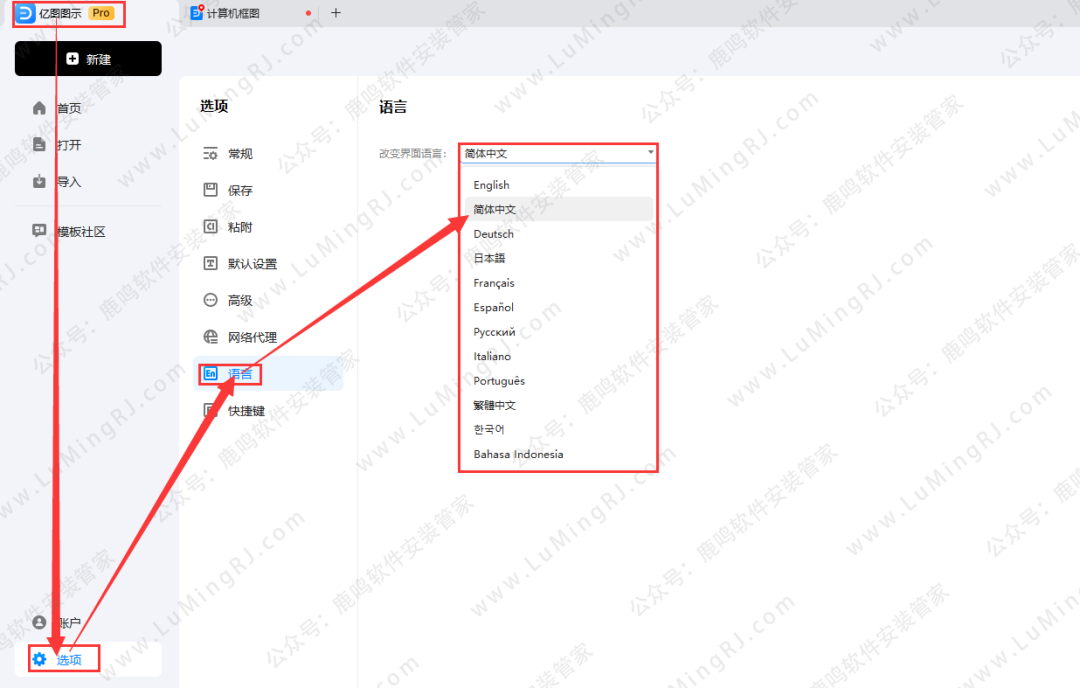The height and width of the screenshot is (688, 1080).
Task: Open the 语言 language settings section
Action: click(240, 374)
